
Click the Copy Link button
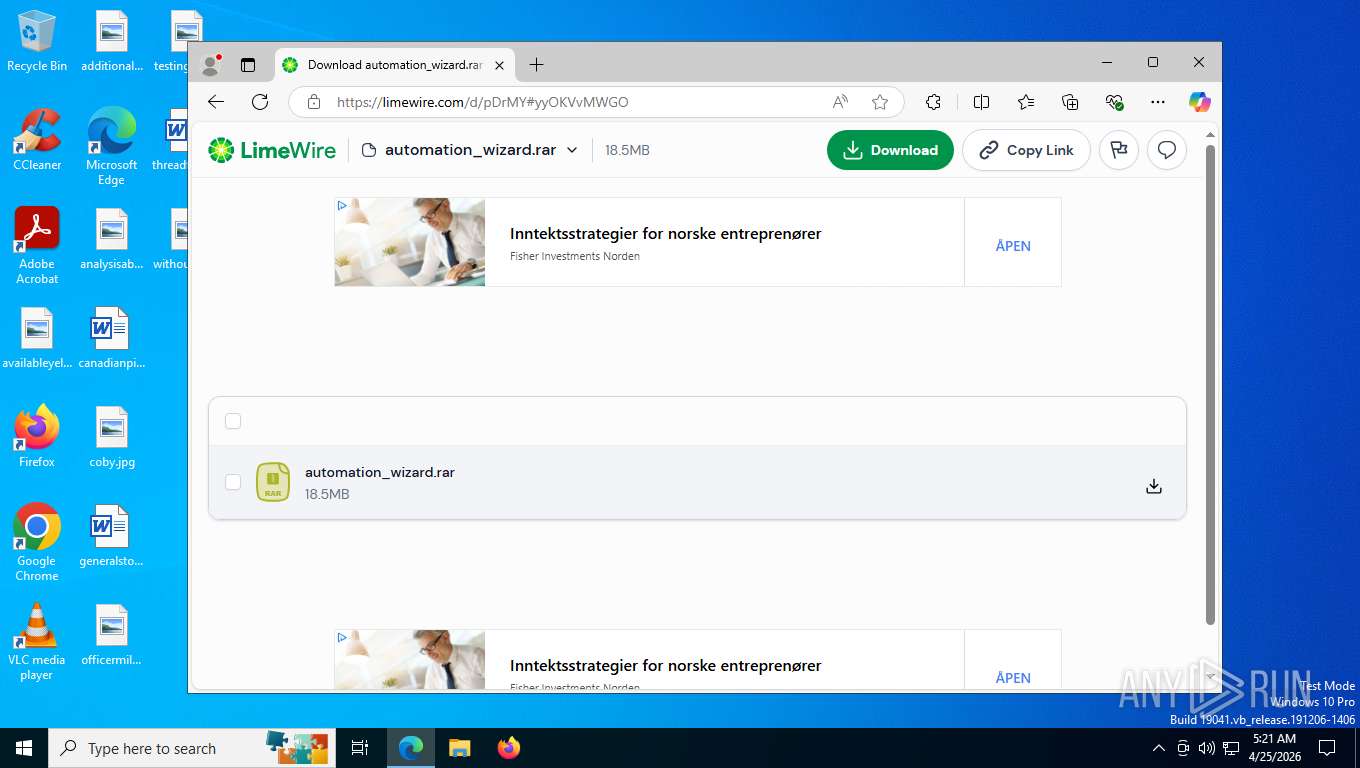(x=1026, y=150)
